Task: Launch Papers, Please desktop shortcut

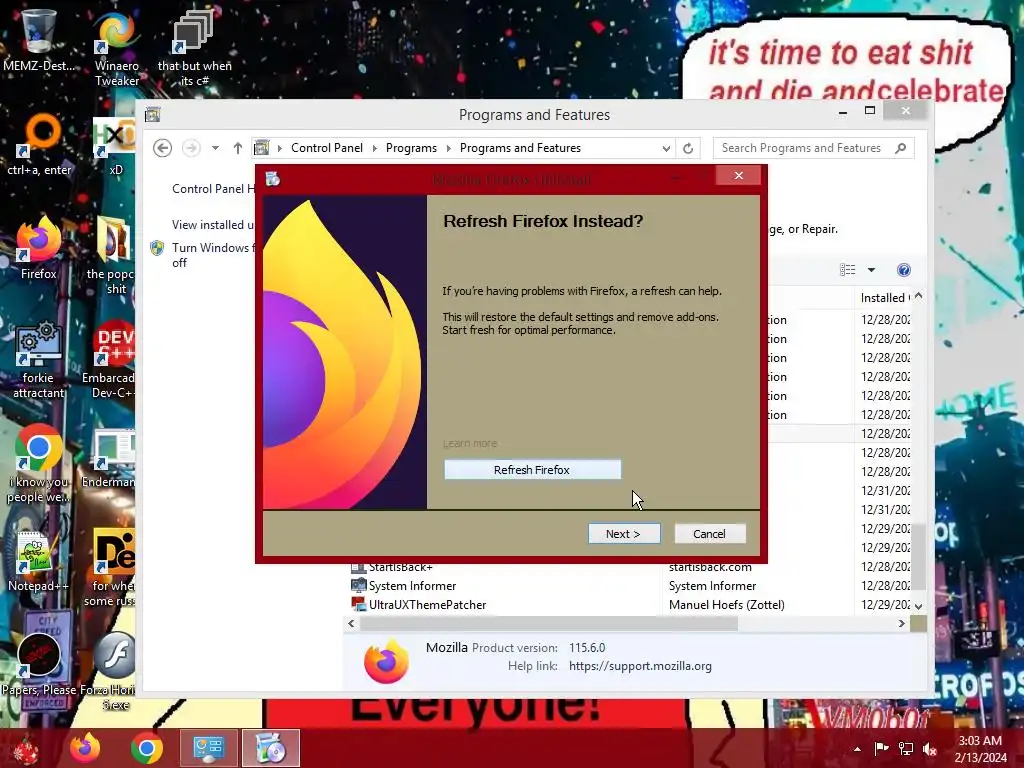Action: pyautogui.click(x=39, y=665)
